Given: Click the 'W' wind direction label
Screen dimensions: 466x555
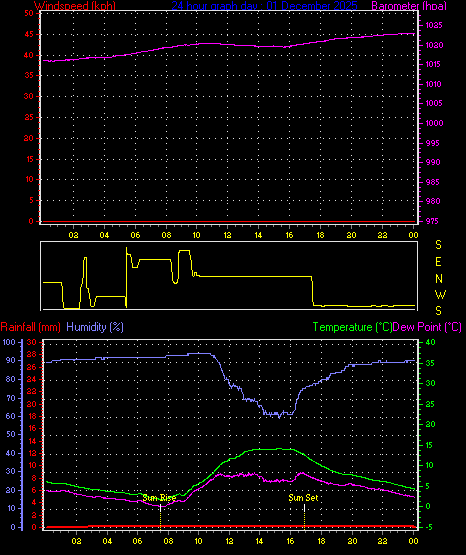Looking at the screenshot, I should tap(440, 294).
